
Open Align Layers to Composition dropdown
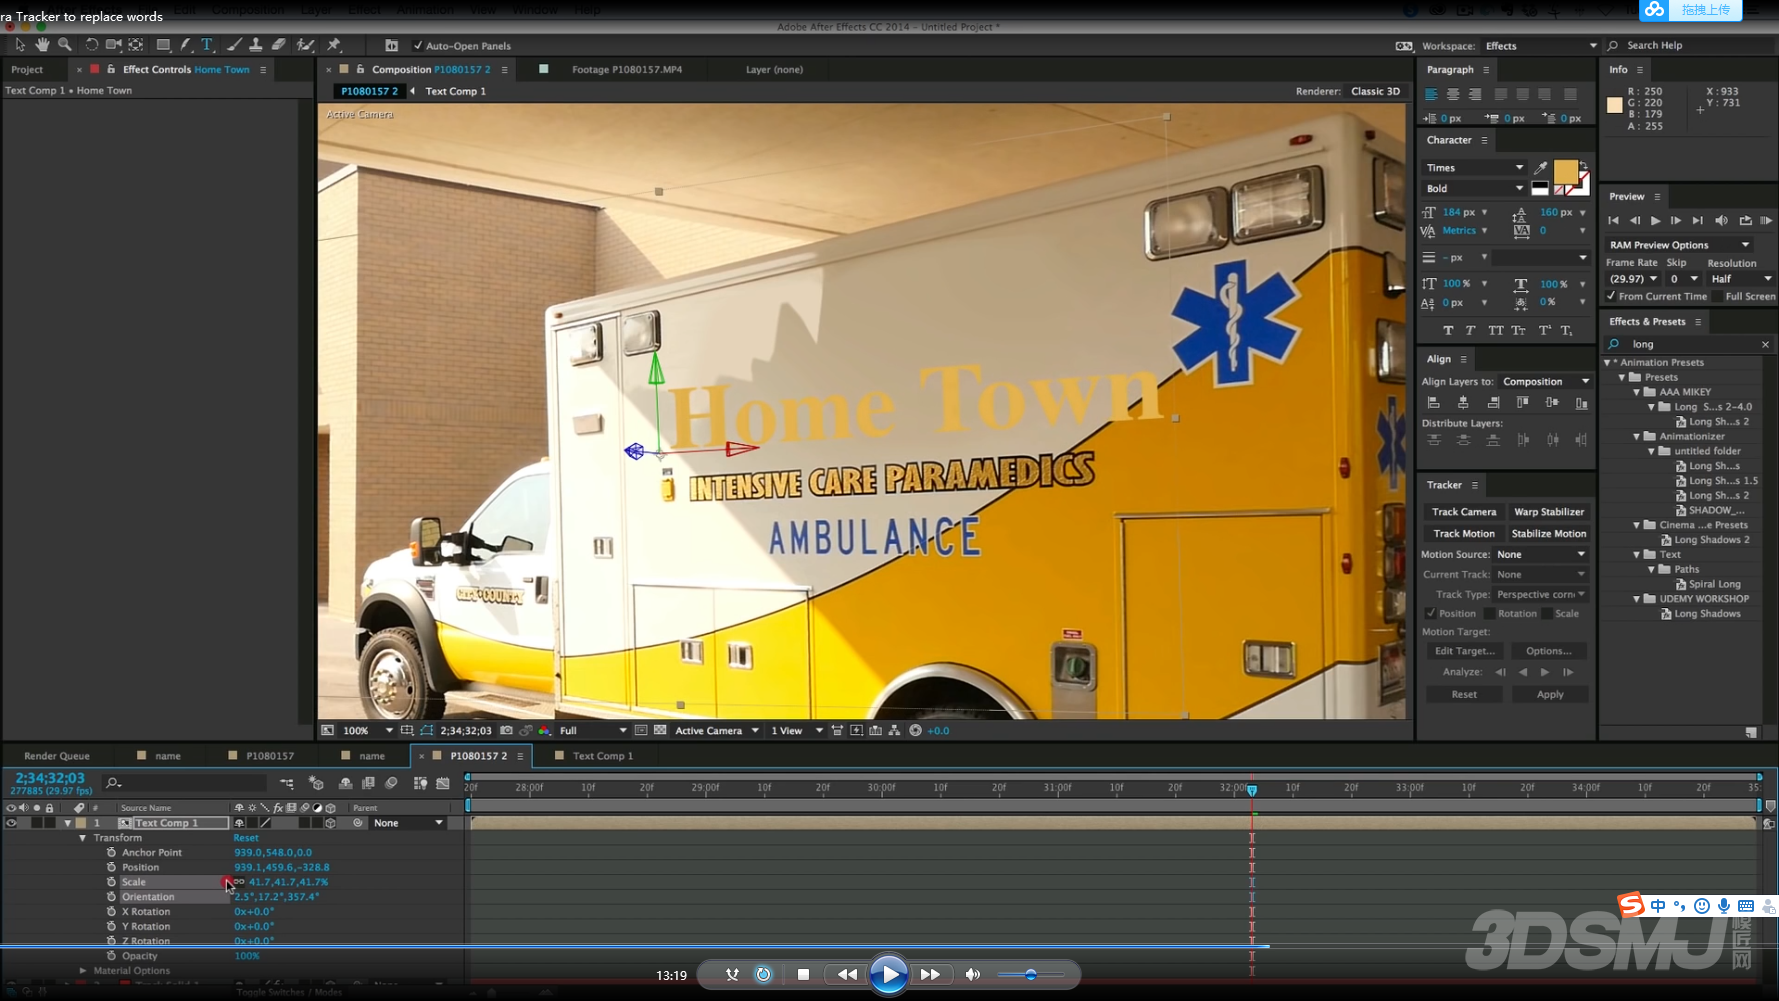coord(1545,382)
